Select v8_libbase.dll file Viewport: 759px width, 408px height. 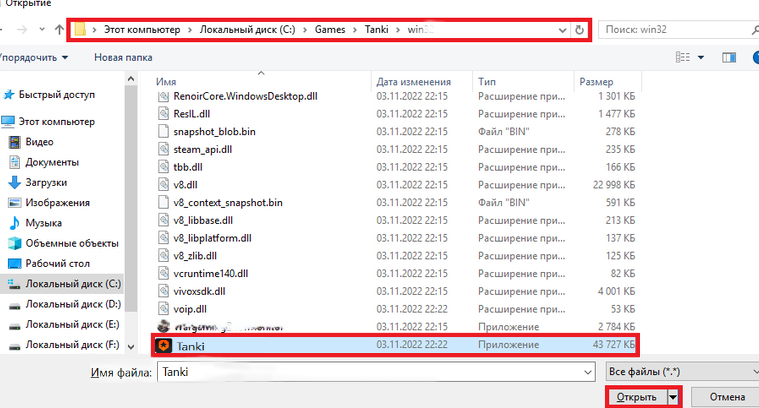point(203,221)
